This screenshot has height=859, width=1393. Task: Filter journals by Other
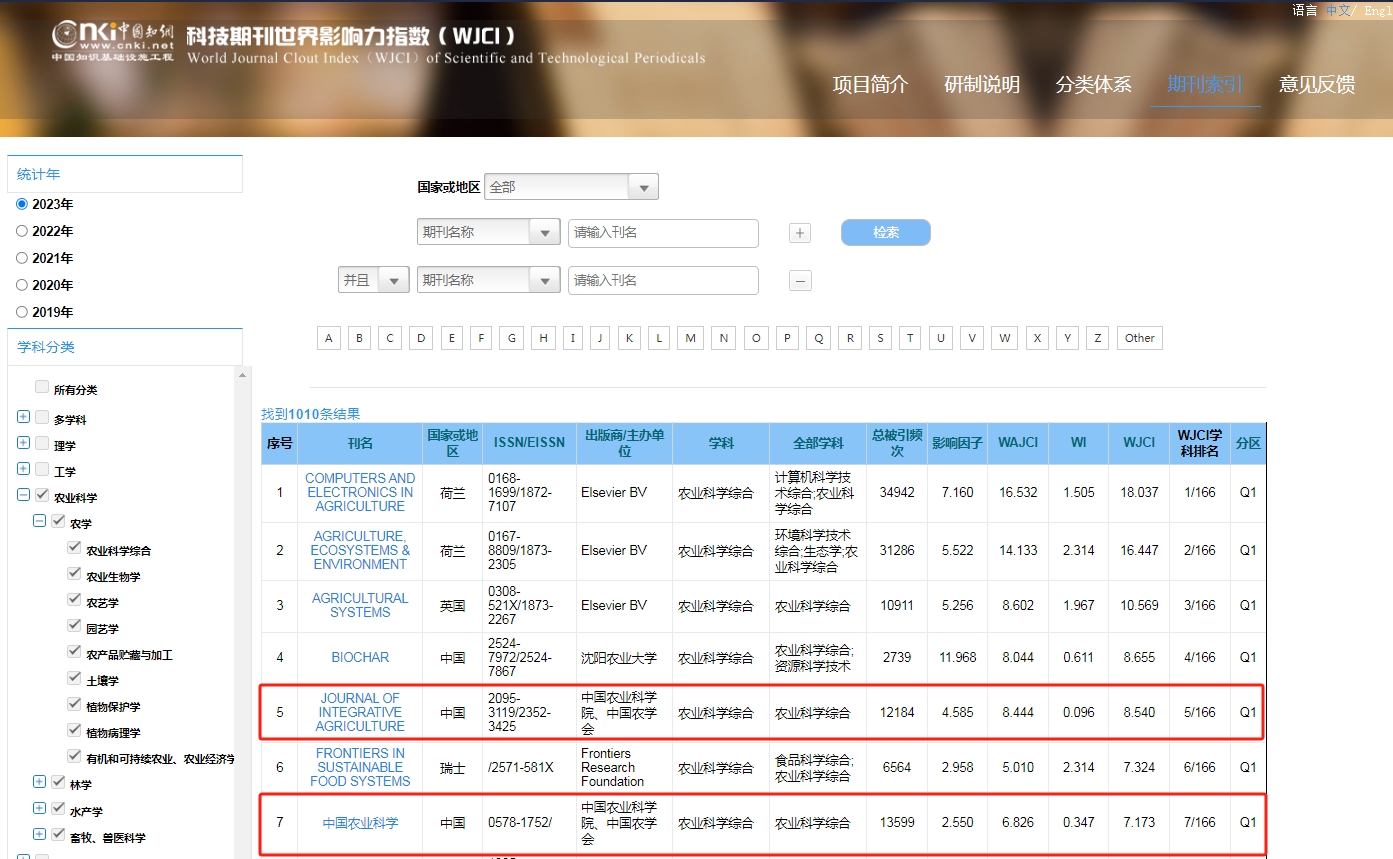click(1140, 338)
